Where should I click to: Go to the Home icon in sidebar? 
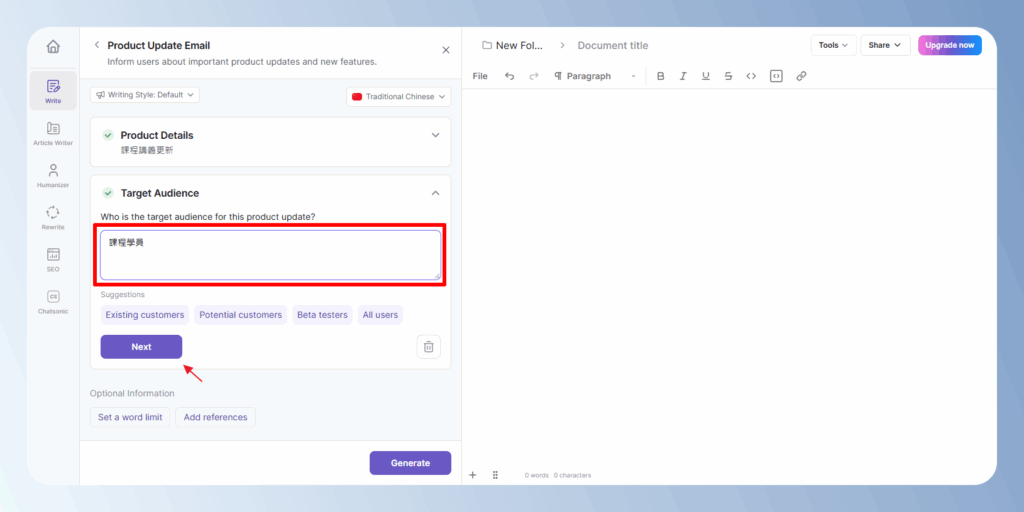(x=53, y=47)
